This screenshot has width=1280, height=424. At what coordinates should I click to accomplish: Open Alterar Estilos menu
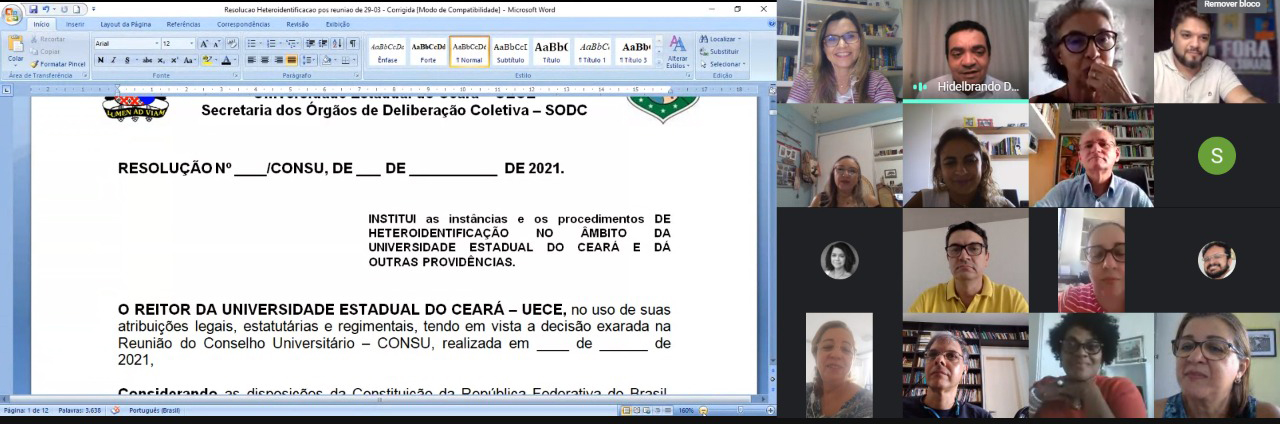pyautogui.click(x=678, y=50)
